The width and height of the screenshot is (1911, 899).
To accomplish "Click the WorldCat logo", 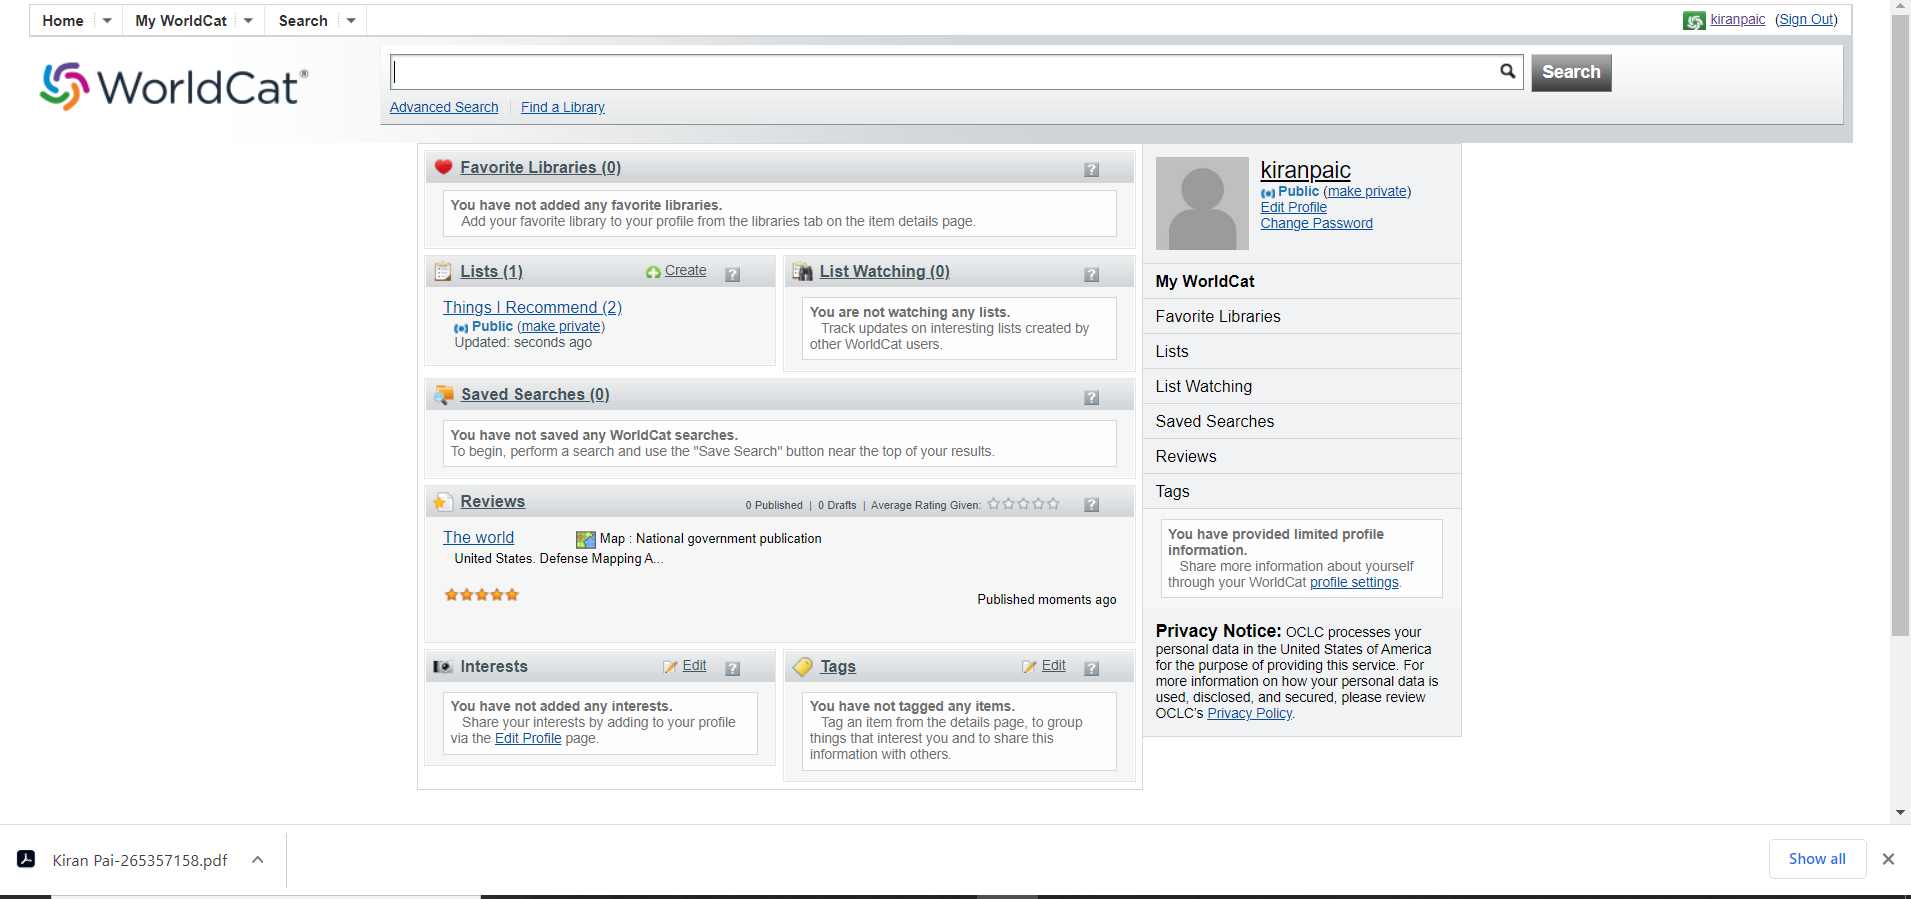I will (x=174, y=87).
